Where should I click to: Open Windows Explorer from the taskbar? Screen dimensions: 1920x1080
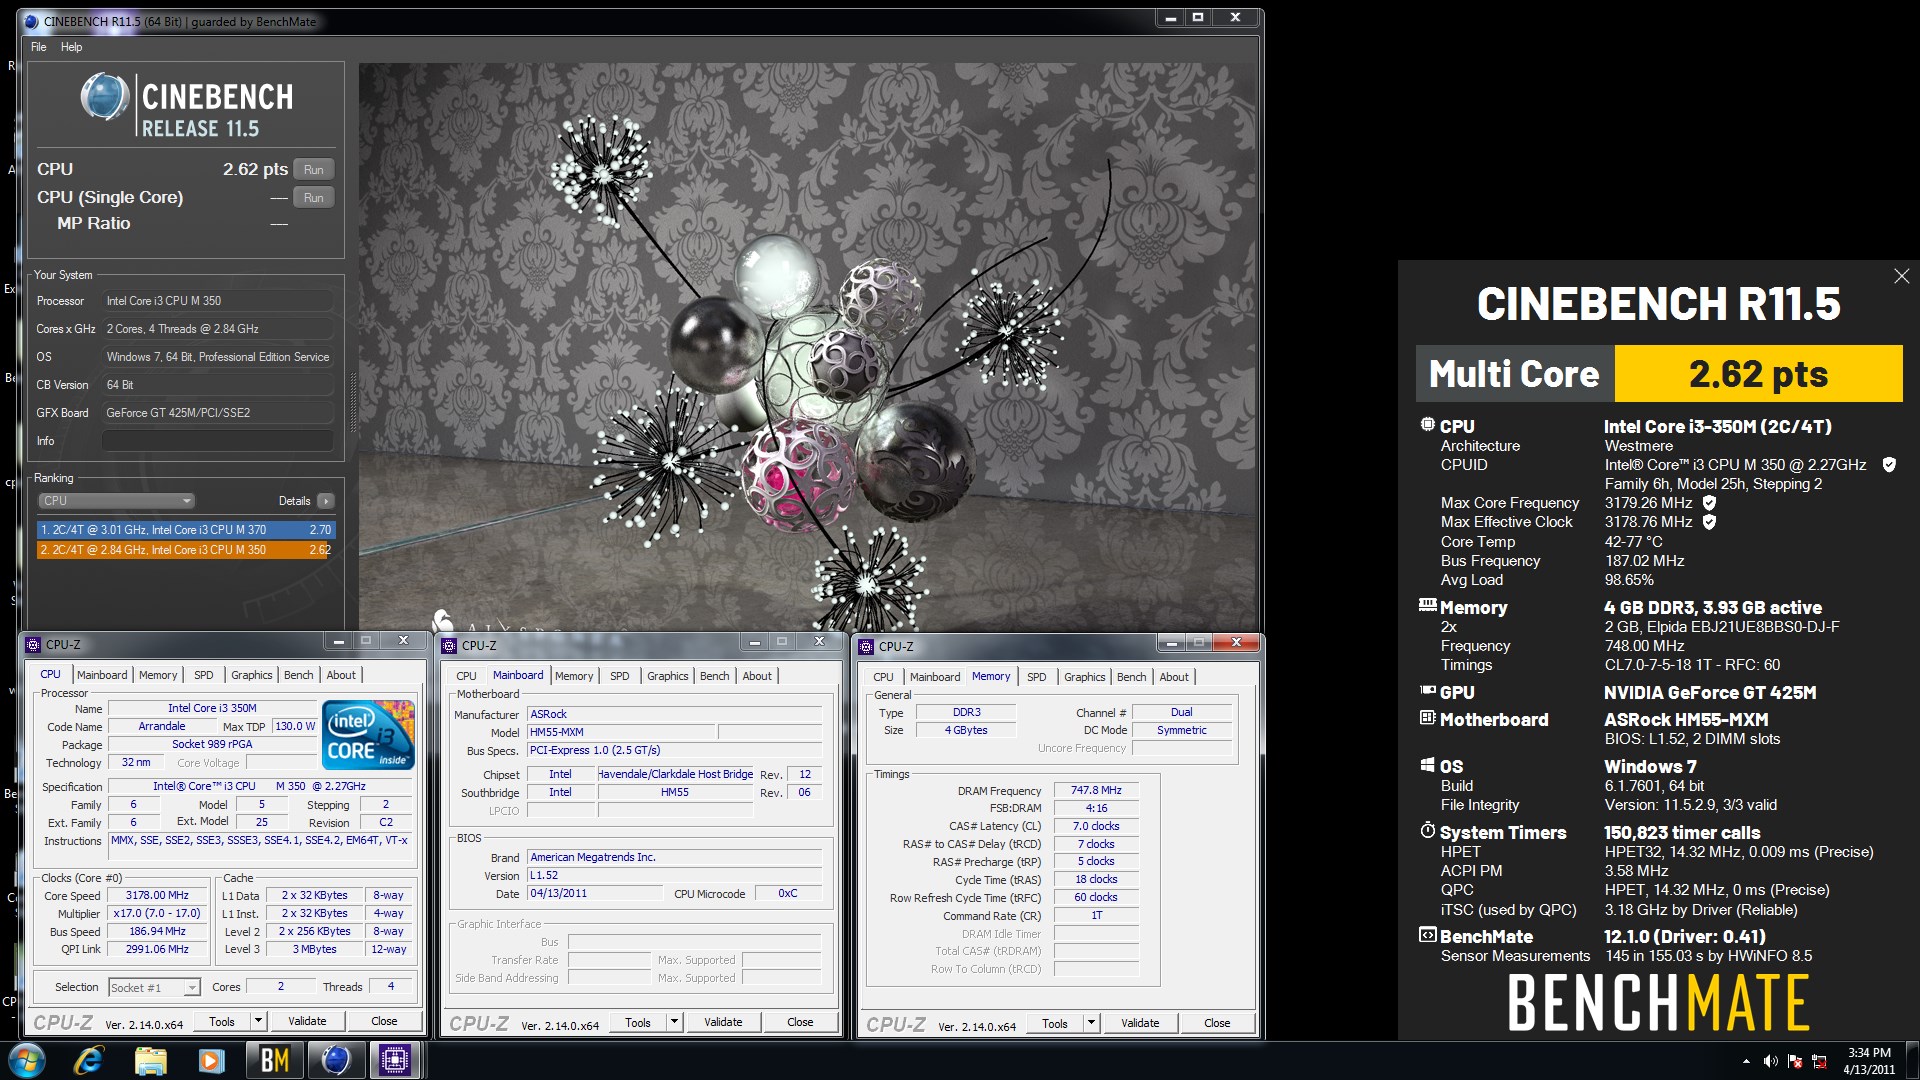tap(150, 1060)
